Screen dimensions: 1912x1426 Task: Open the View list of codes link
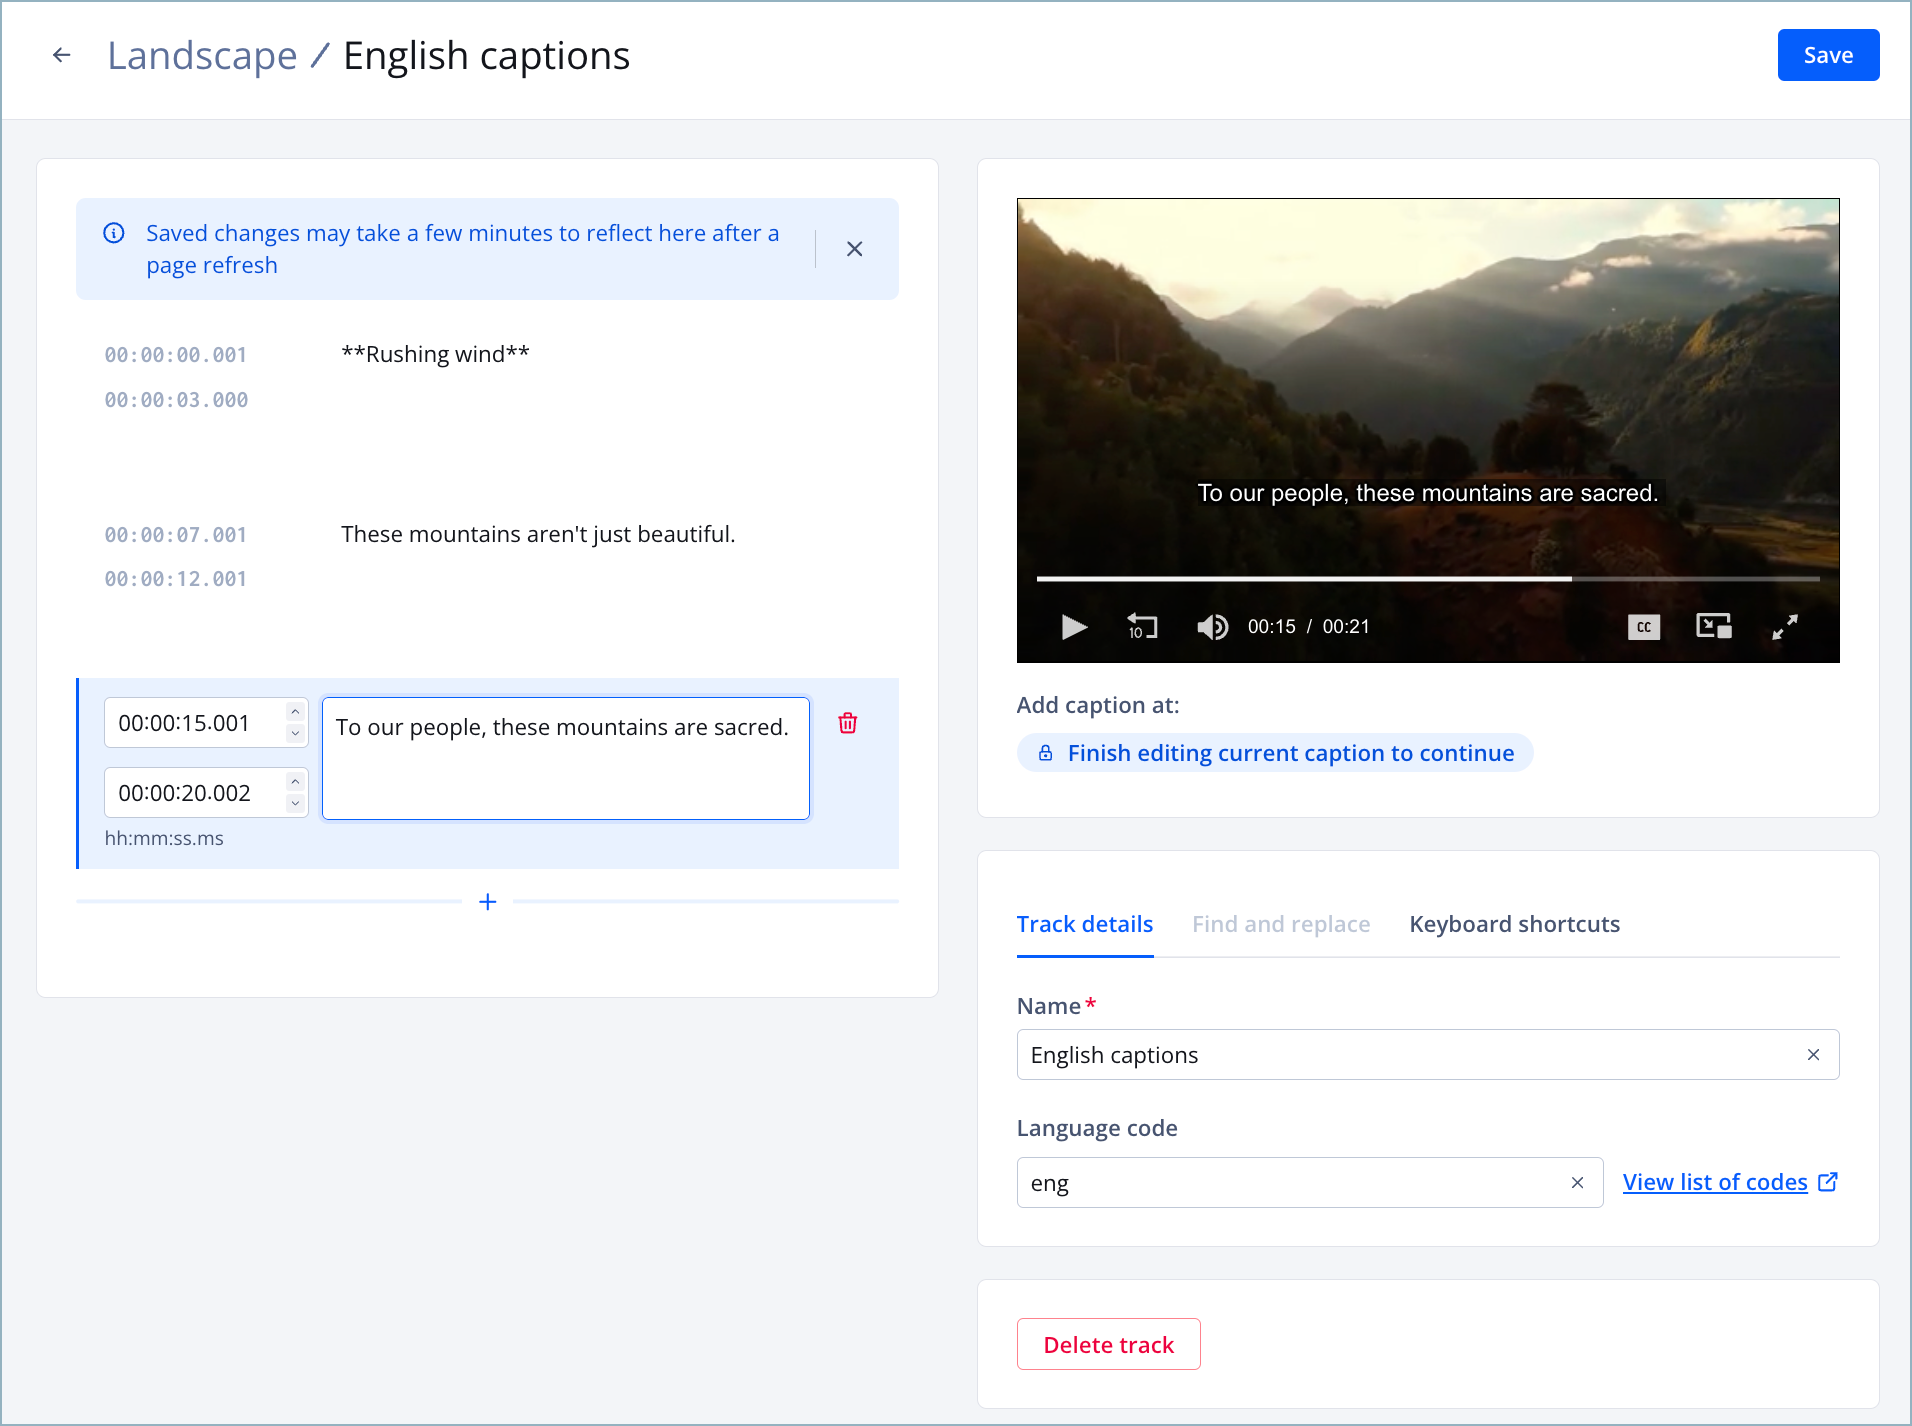[1730, 1182]
